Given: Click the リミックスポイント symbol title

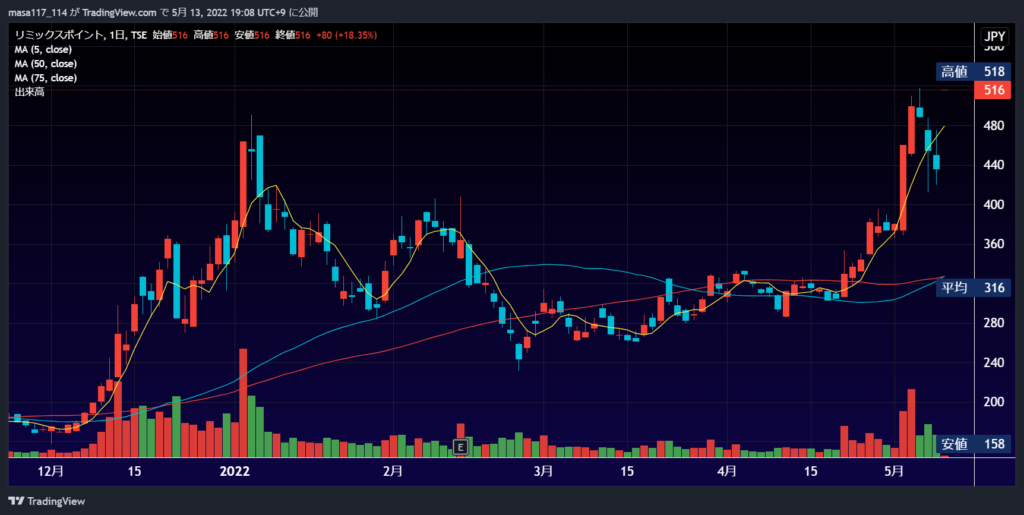Looking at the screenshot, I should tap(58, 36).
